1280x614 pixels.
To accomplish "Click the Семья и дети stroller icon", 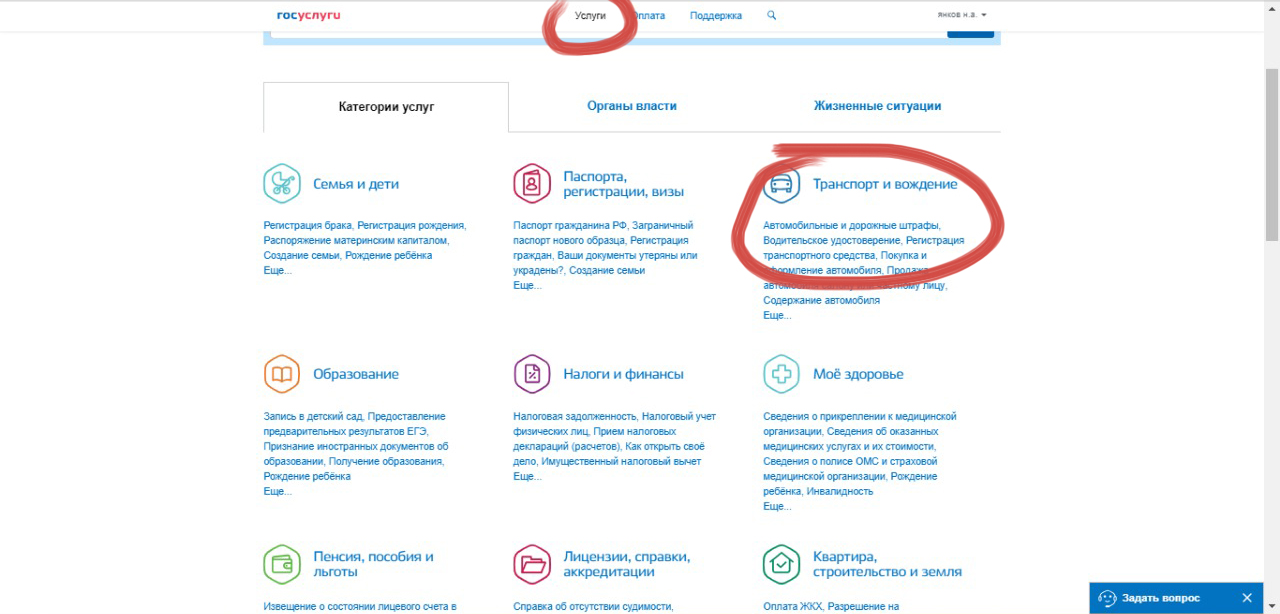I will [x=282, y=184].
